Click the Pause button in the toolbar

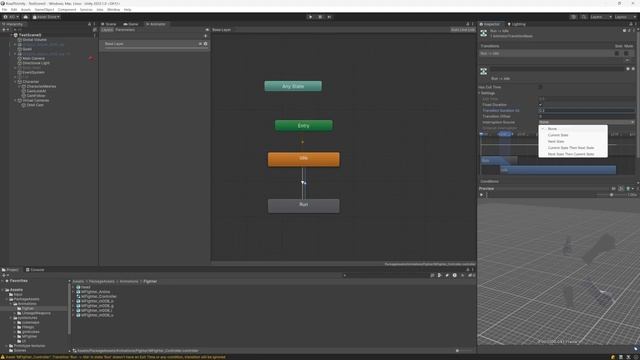click(320, 17)
